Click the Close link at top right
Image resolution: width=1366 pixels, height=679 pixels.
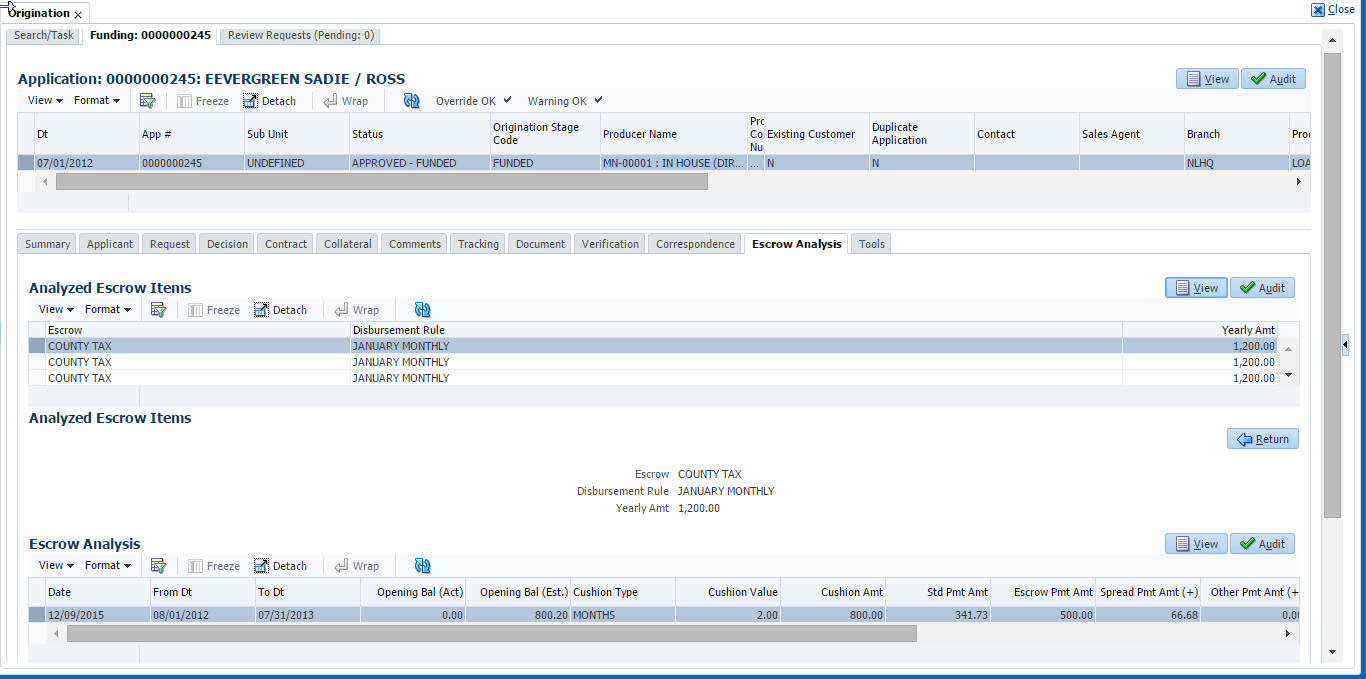tap(1333, 10)
